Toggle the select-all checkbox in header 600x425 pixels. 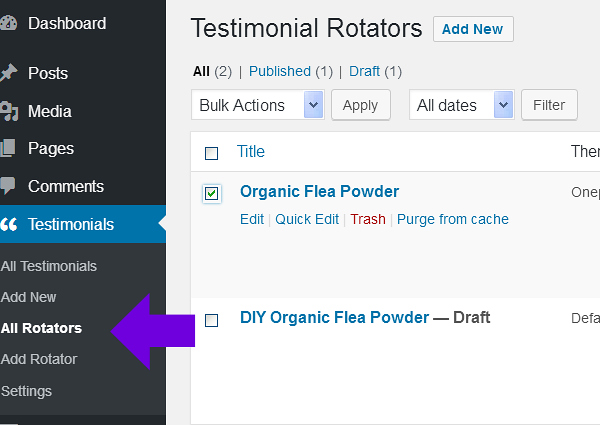[x=211, y=153]
